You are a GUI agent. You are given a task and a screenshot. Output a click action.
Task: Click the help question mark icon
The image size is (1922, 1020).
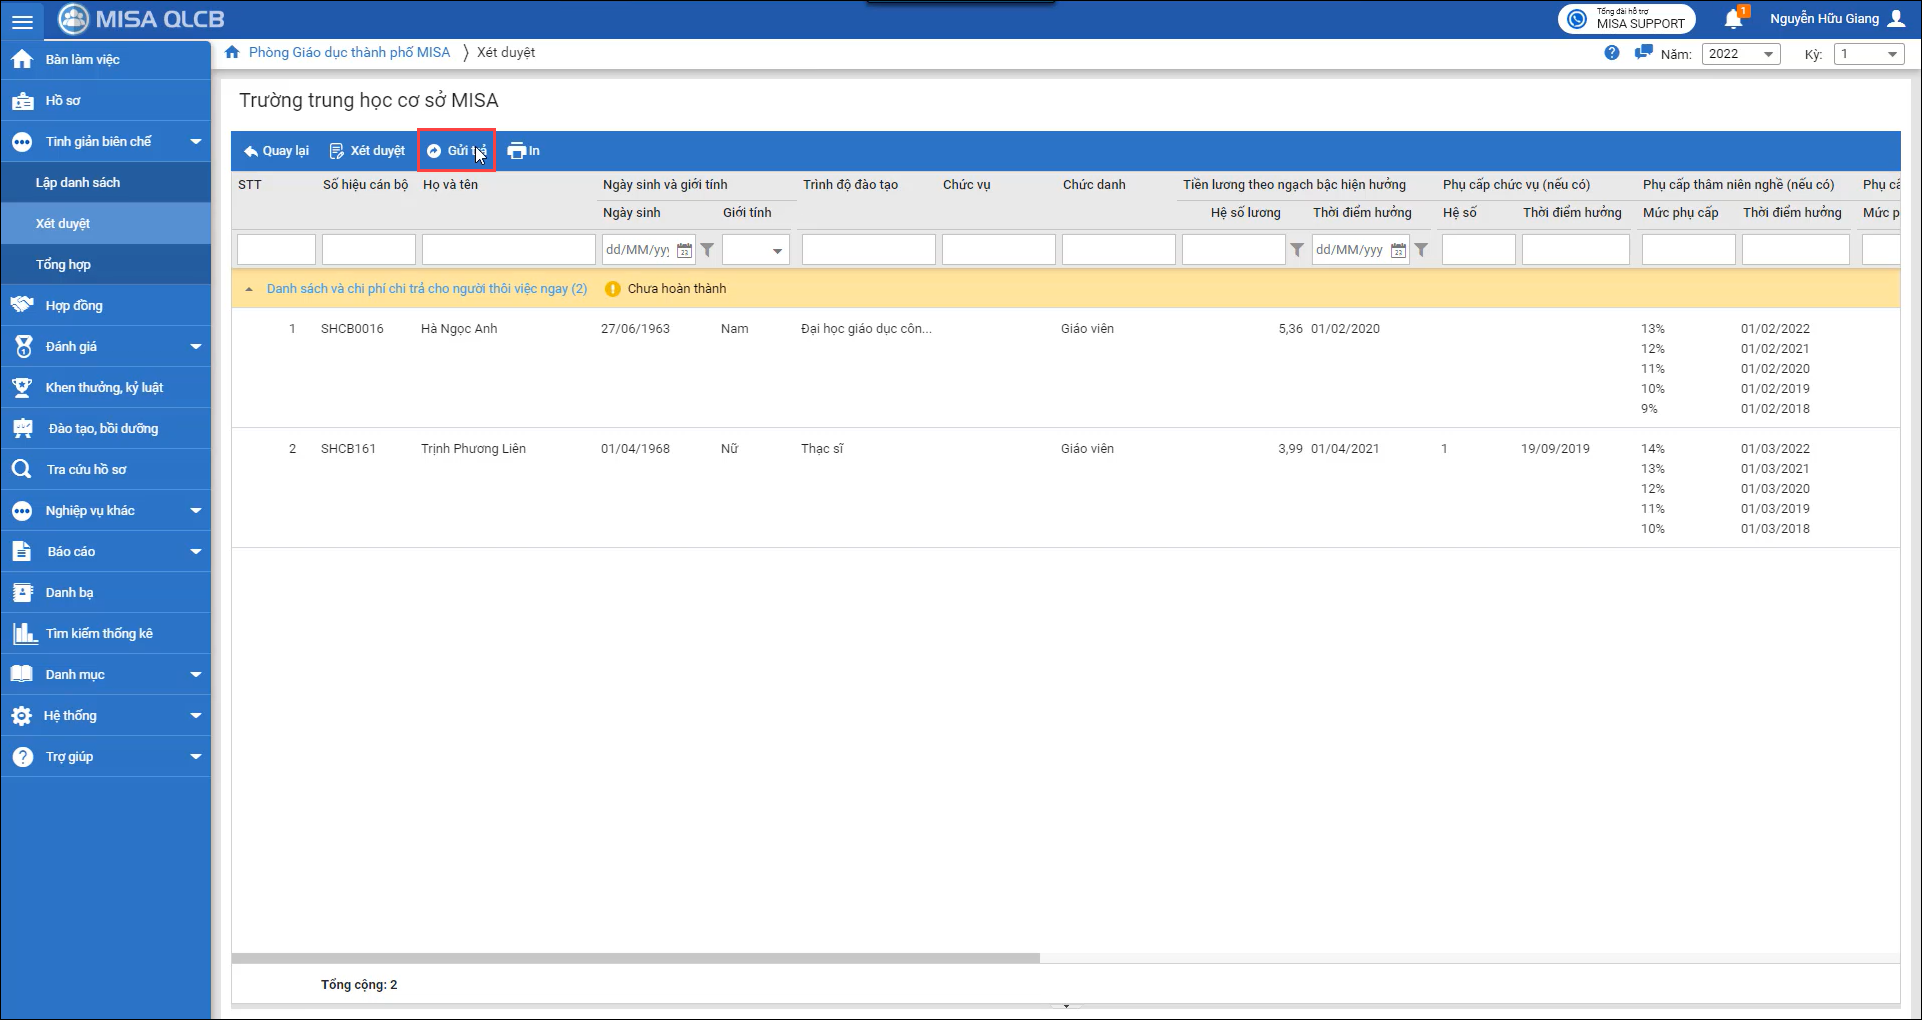(1612, 53)
